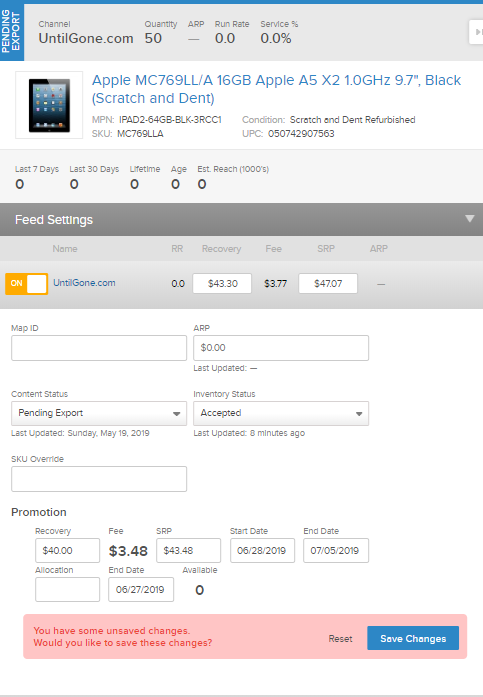Click the feed SRP $47.07 field

click(x=328, y=284)
